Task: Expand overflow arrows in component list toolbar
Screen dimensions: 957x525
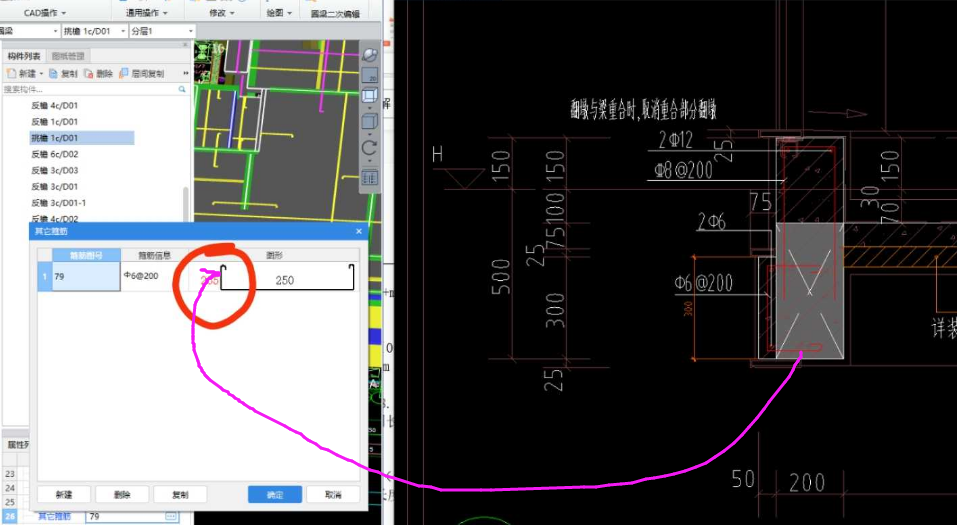Action: [186, 73]
